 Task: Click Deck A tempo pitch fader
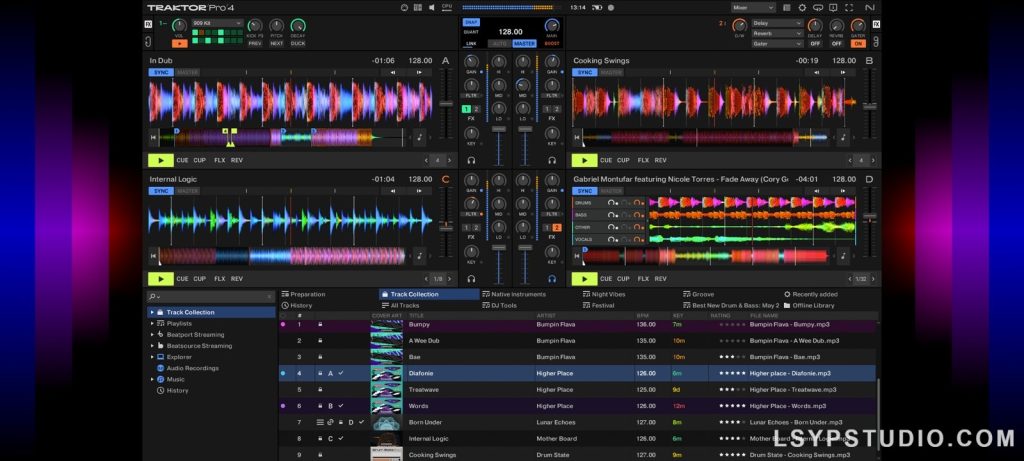[446, 104]
